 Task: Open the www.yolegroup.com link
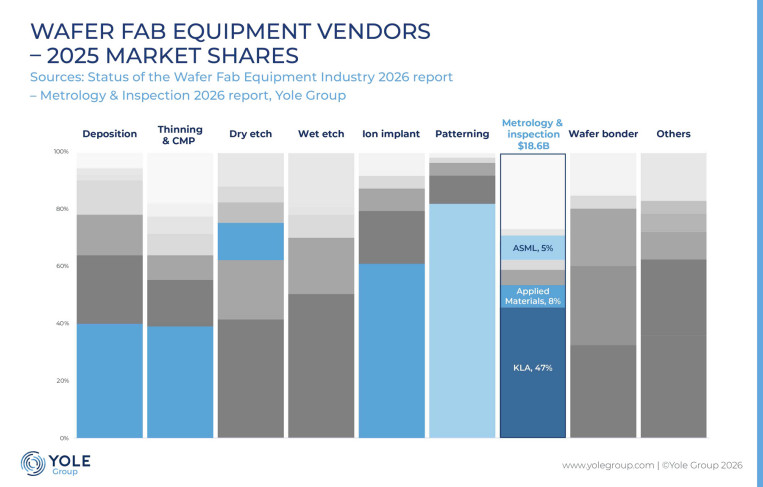[608, 466]
